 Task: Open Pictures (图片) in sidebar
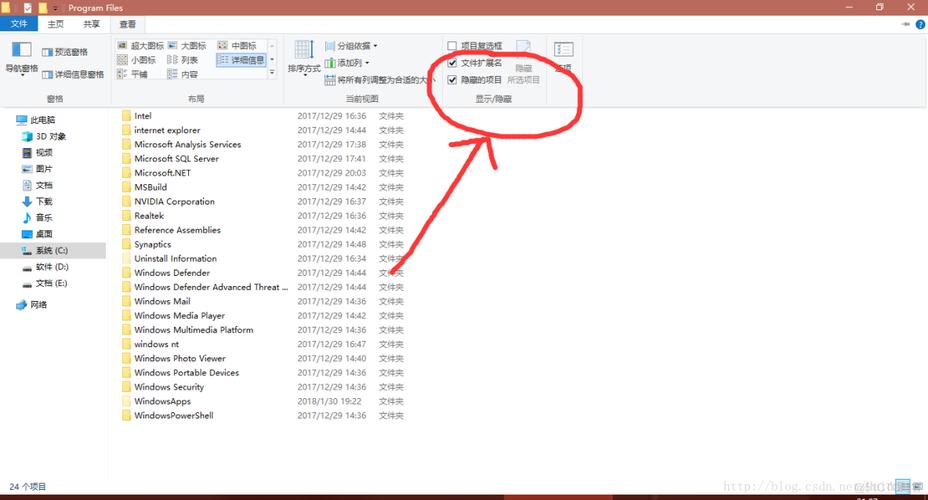point(37,169)
